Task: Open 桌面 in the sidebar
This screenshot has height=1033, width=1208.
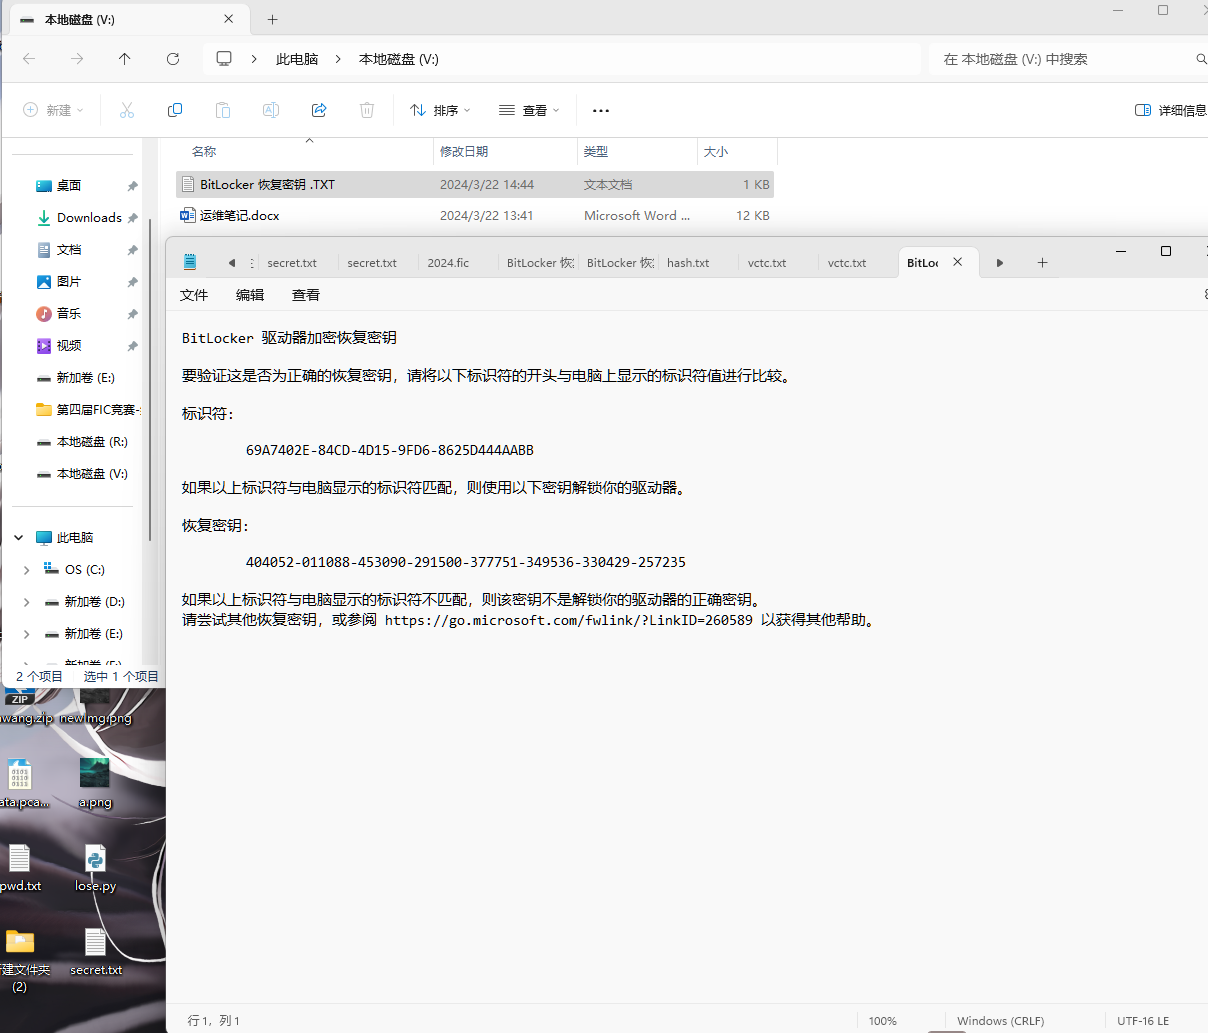Action: point(70,185)
